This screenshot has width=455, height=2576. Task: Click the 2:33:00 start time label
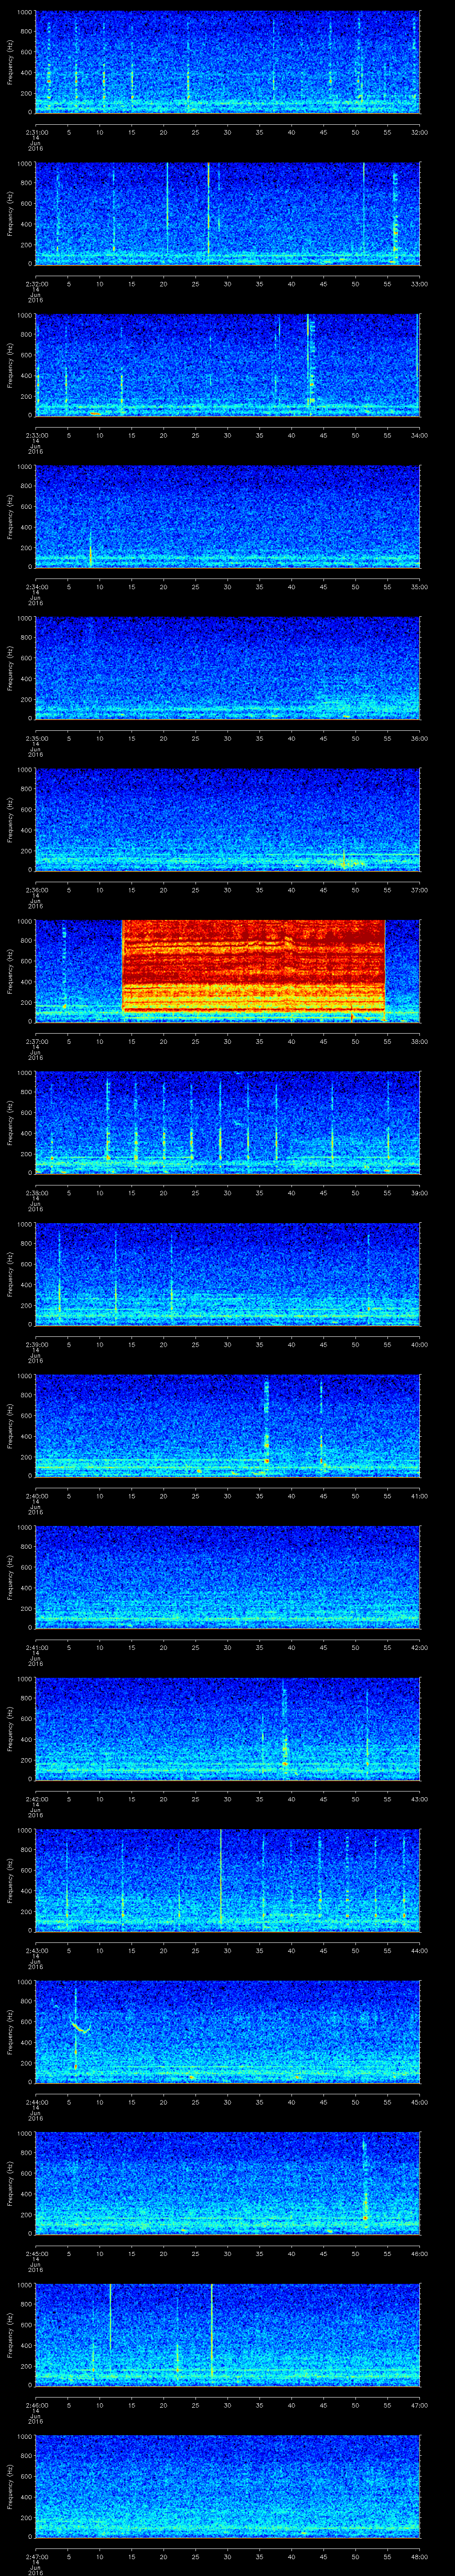[x=36, y=435]
